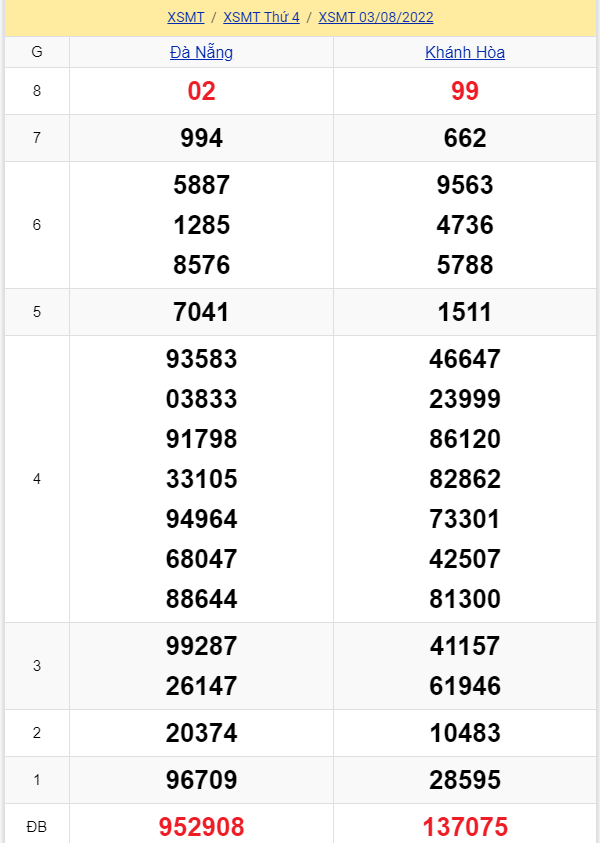Viewport: 600px width, 843px height.
Task: Select Khánh Hòa fifth prize number 1511
Action: click(x=465, y=312)
